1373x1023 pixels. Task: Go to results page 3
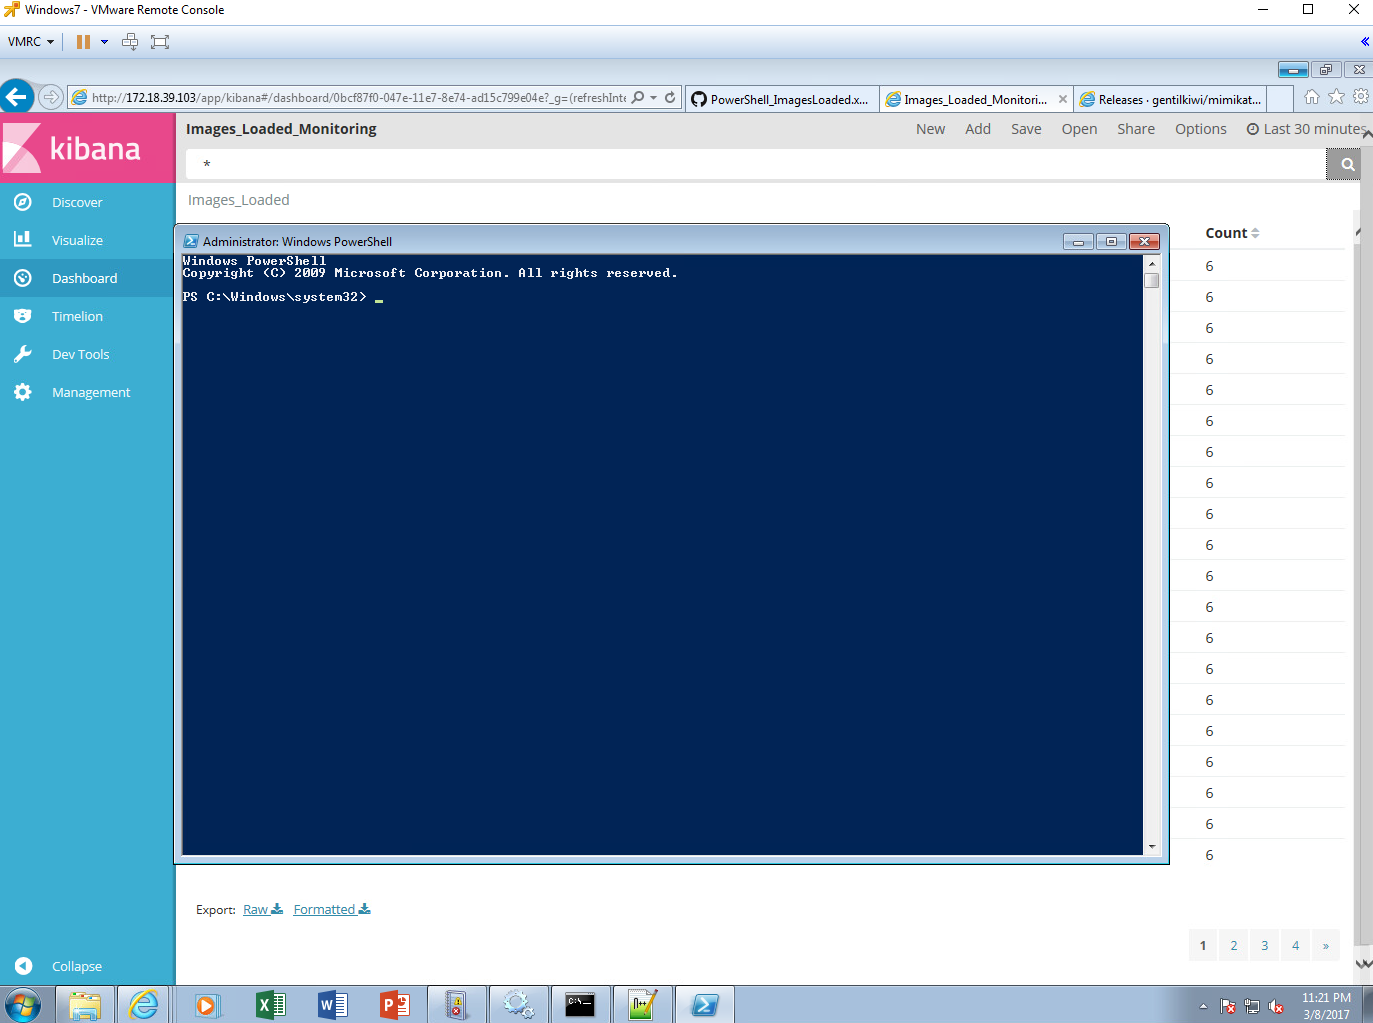tap(1265, 945)
